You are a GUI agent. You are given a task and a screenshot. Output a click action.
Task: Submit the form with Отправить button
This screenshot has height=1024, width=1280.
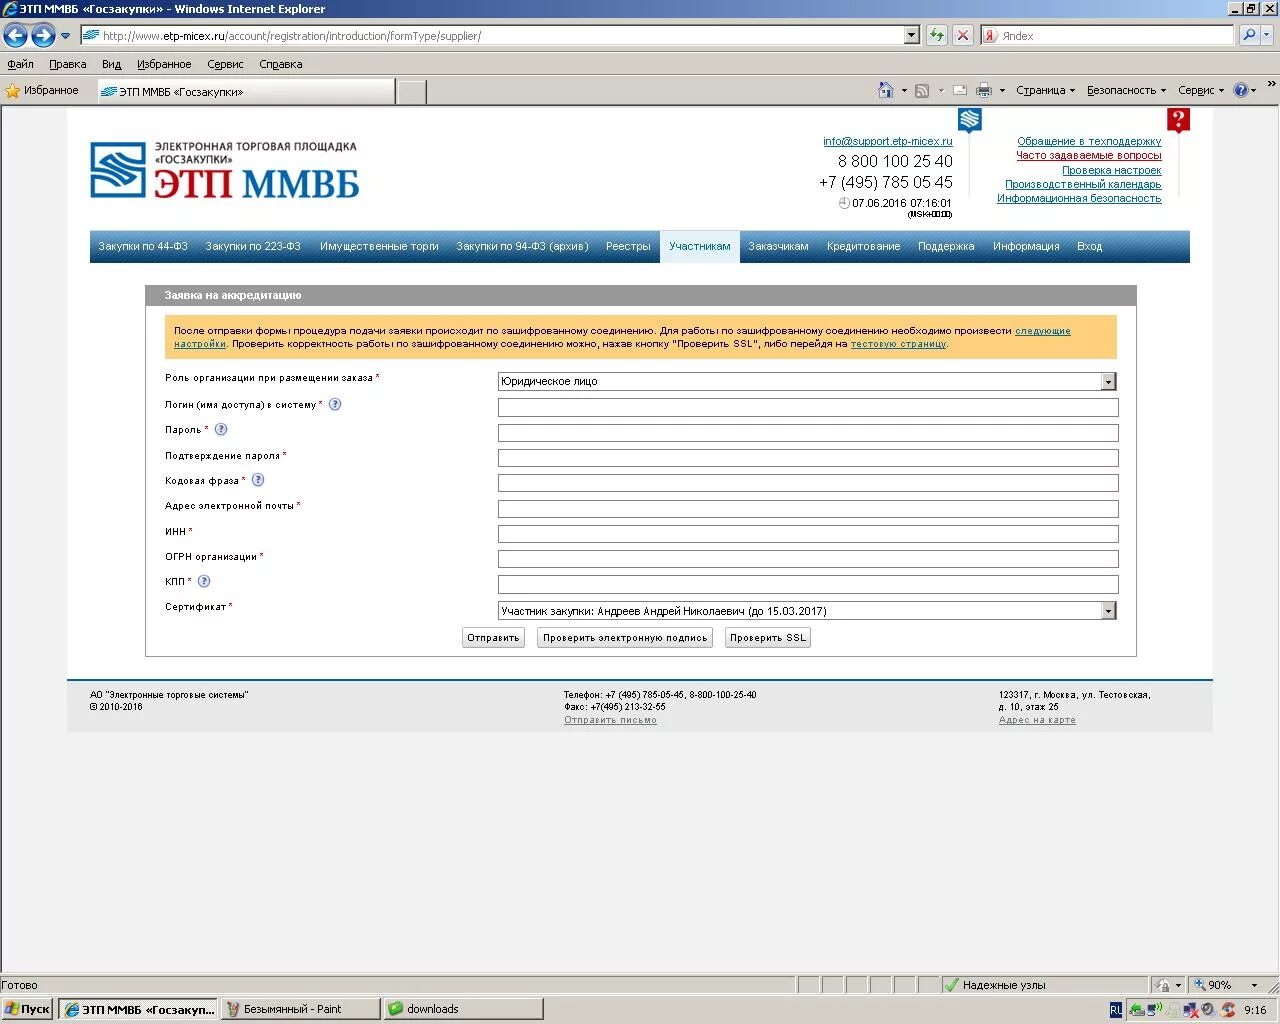coord(493,638)
